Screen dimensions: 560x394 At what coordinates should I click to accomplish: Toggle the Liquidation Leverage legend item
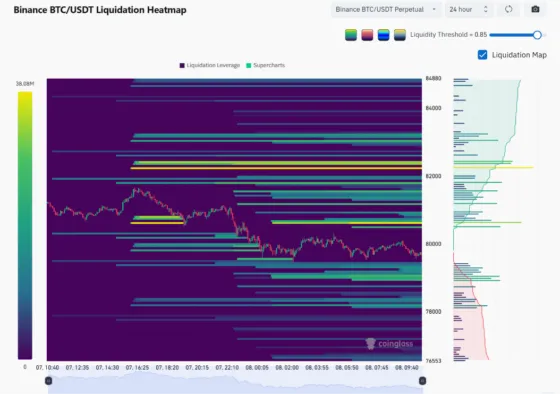[x=210, y=65]
